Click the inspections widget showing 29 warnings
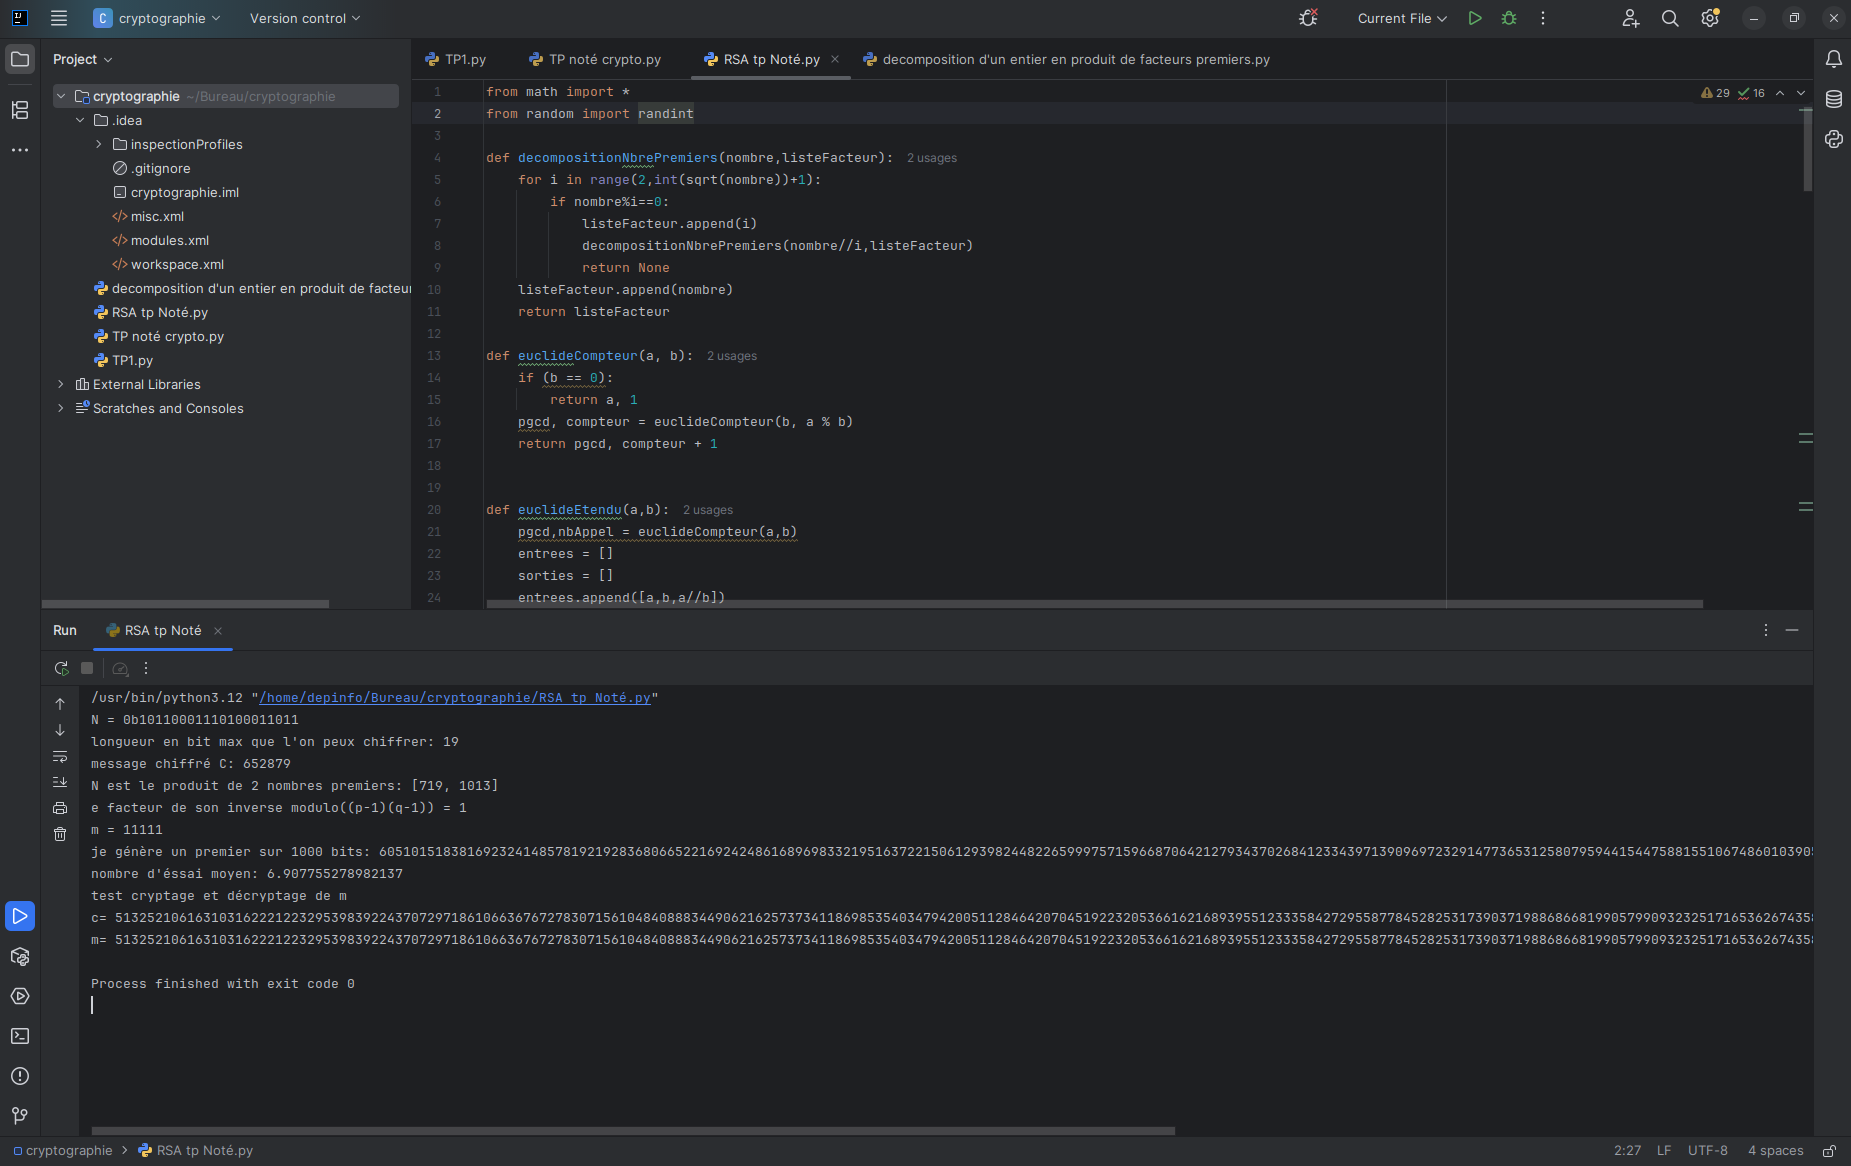Image resolution: width=1851 pixels, height=1166 pixels. coord(1716,92)
